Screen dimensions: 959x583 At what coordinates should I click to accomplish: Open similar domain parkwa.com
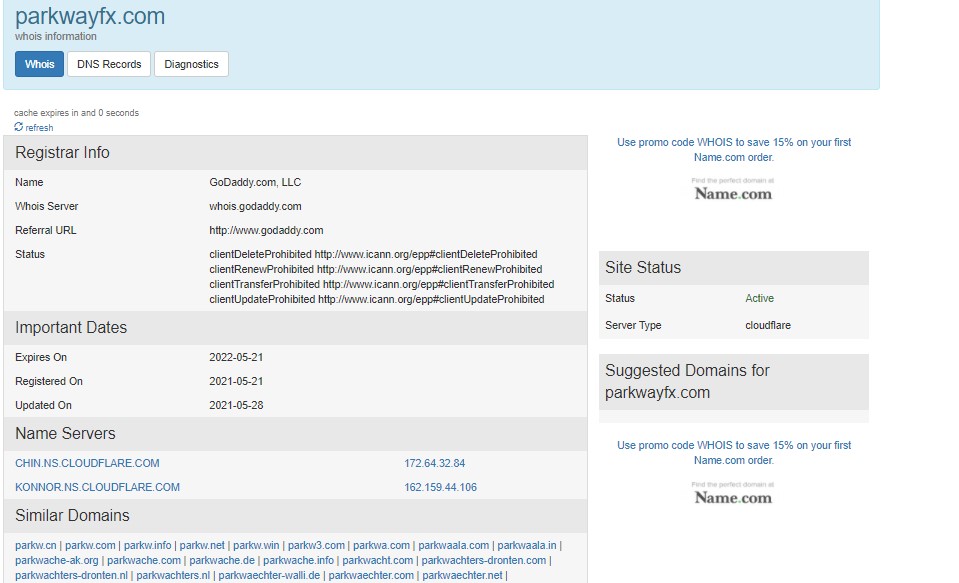point(381,545)
